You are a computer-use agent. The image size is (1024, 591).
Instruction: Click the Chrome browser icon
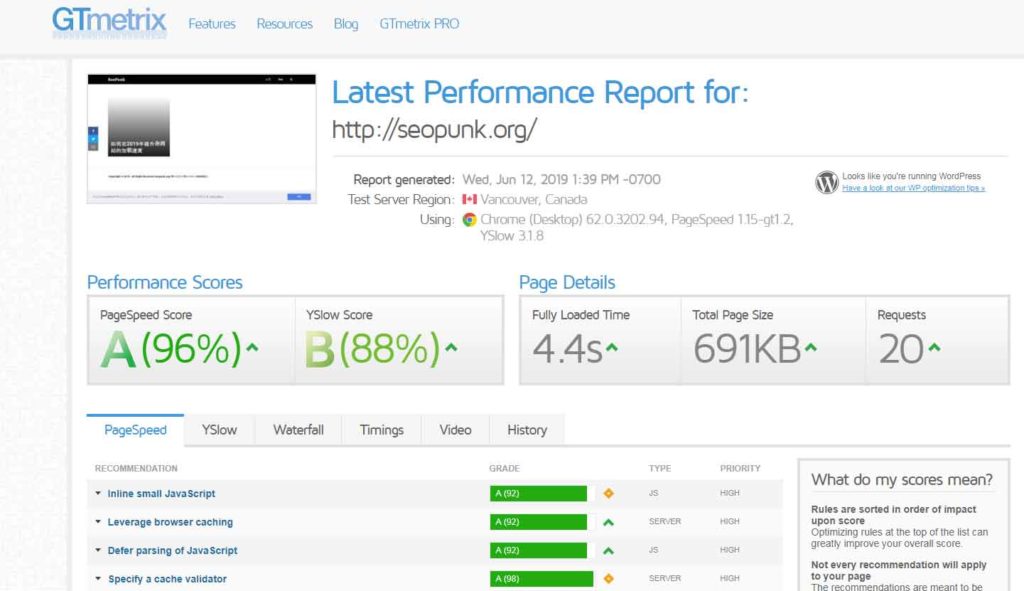tap(469, 219)
